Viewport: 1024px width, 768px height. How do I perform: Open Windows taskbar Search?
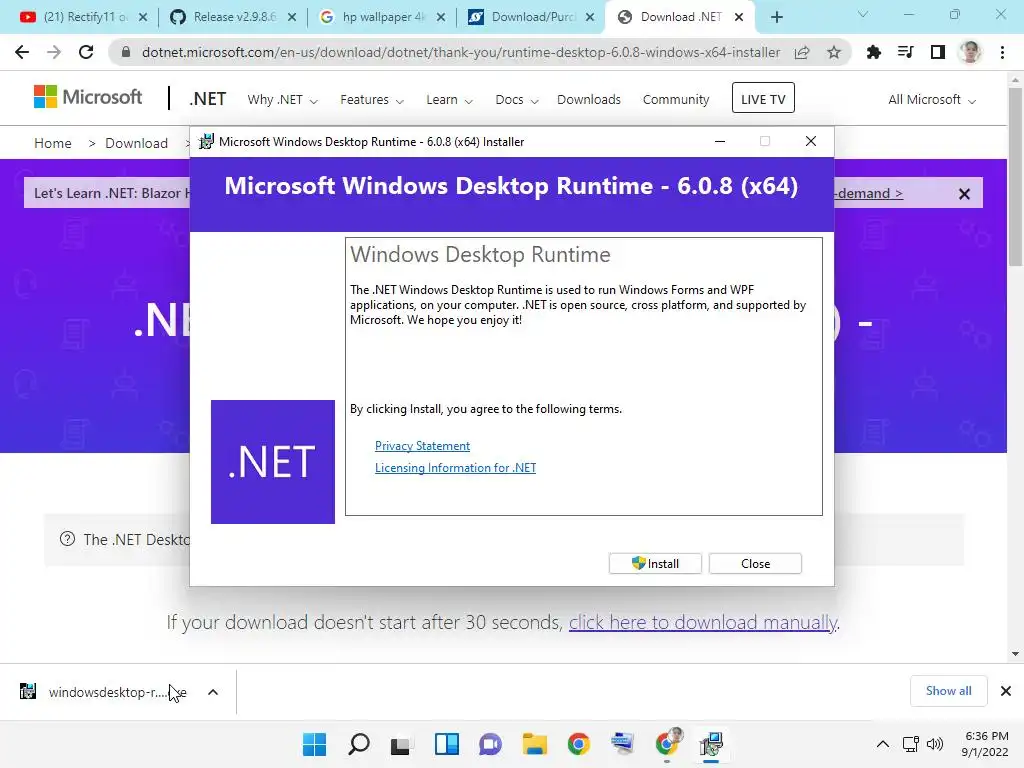(359, 744)
